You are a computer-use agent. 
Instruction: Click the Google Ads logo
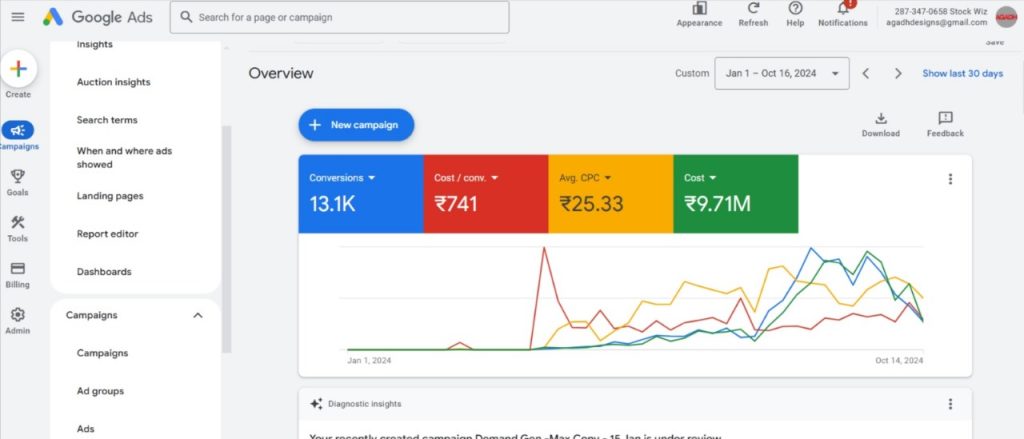point(98,17)
